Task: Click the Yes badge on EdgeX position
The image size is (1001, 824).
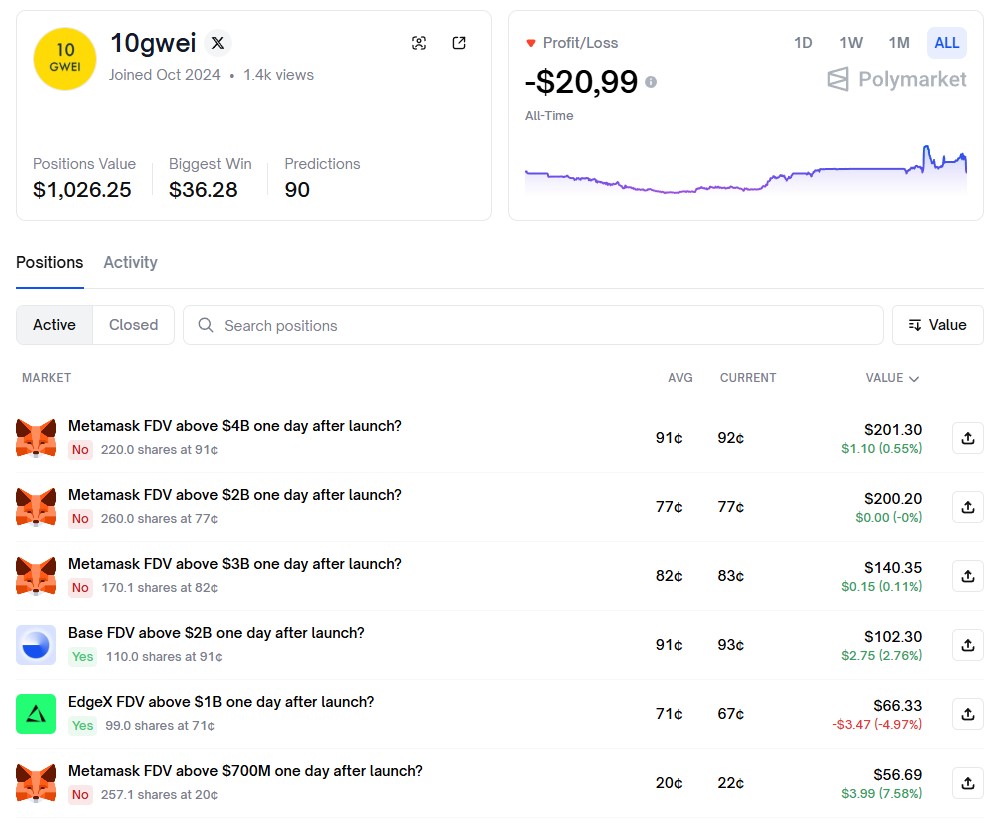Action: (x=82, y=725)
